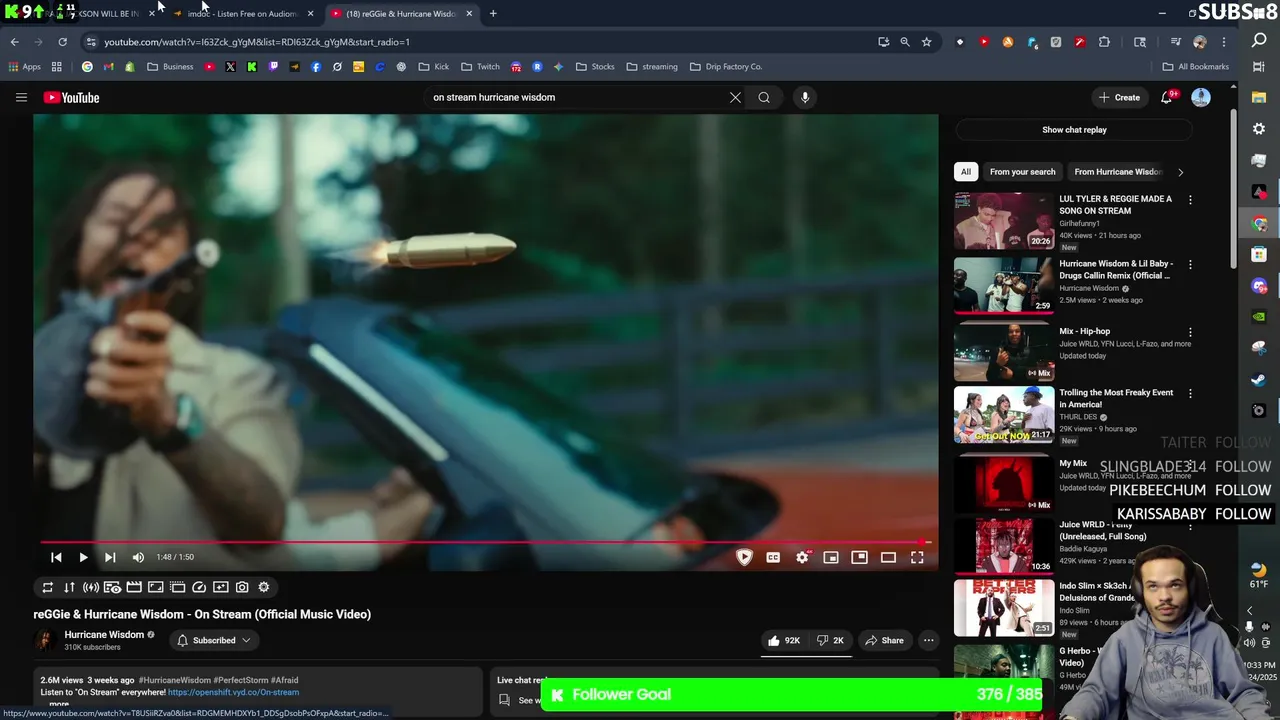Show more filter chips with the arrow
The width and height of the screenshot is (1280, 720).
1180,171
